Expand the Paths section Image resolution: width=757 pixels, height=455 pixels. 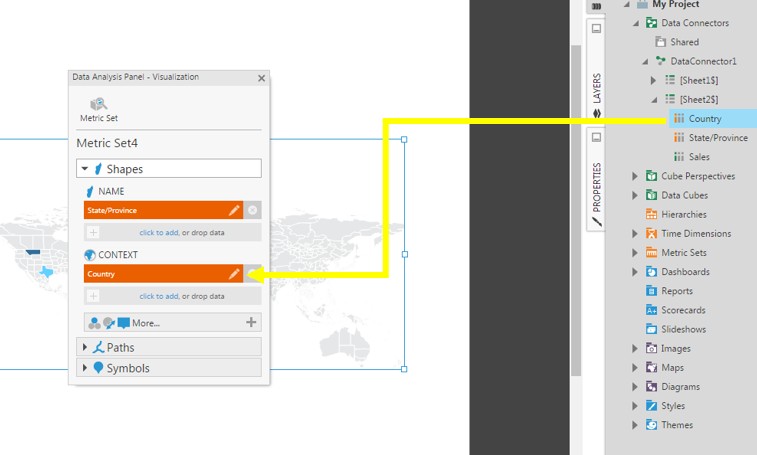(x=85, y=348)
